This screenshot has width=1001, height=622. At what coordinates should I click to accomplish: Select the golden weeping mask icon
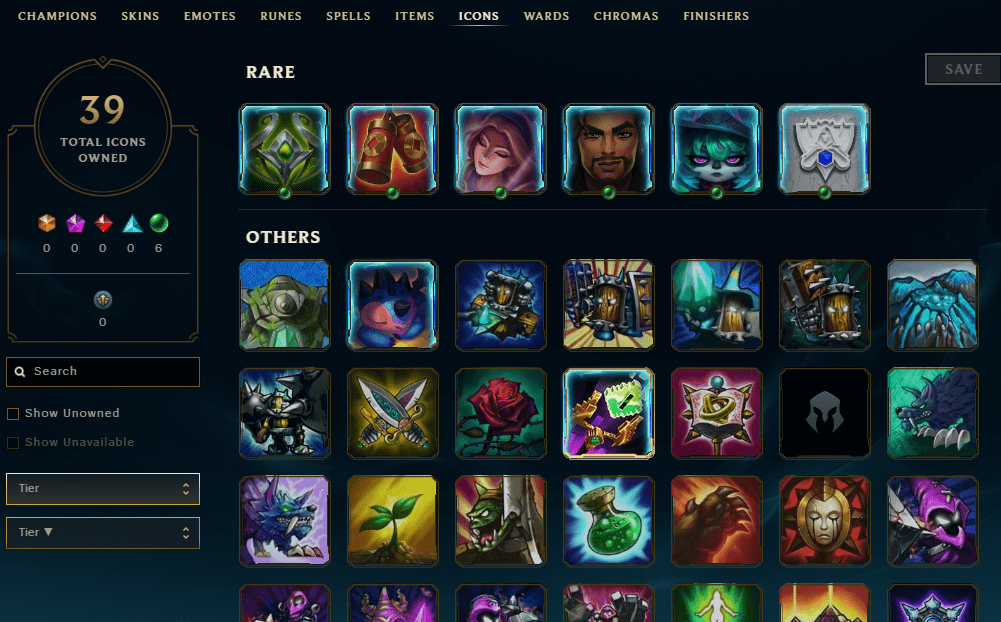pos(824,521)
